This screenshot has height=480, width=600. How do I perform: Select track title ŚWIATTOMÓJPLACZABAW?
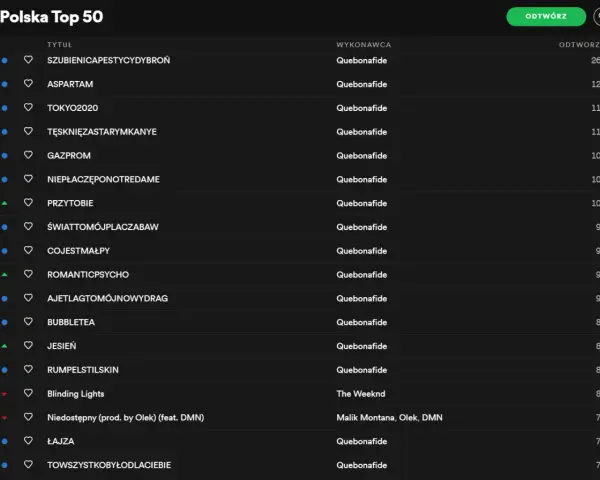pyautogui.click(x=103, y=227)
